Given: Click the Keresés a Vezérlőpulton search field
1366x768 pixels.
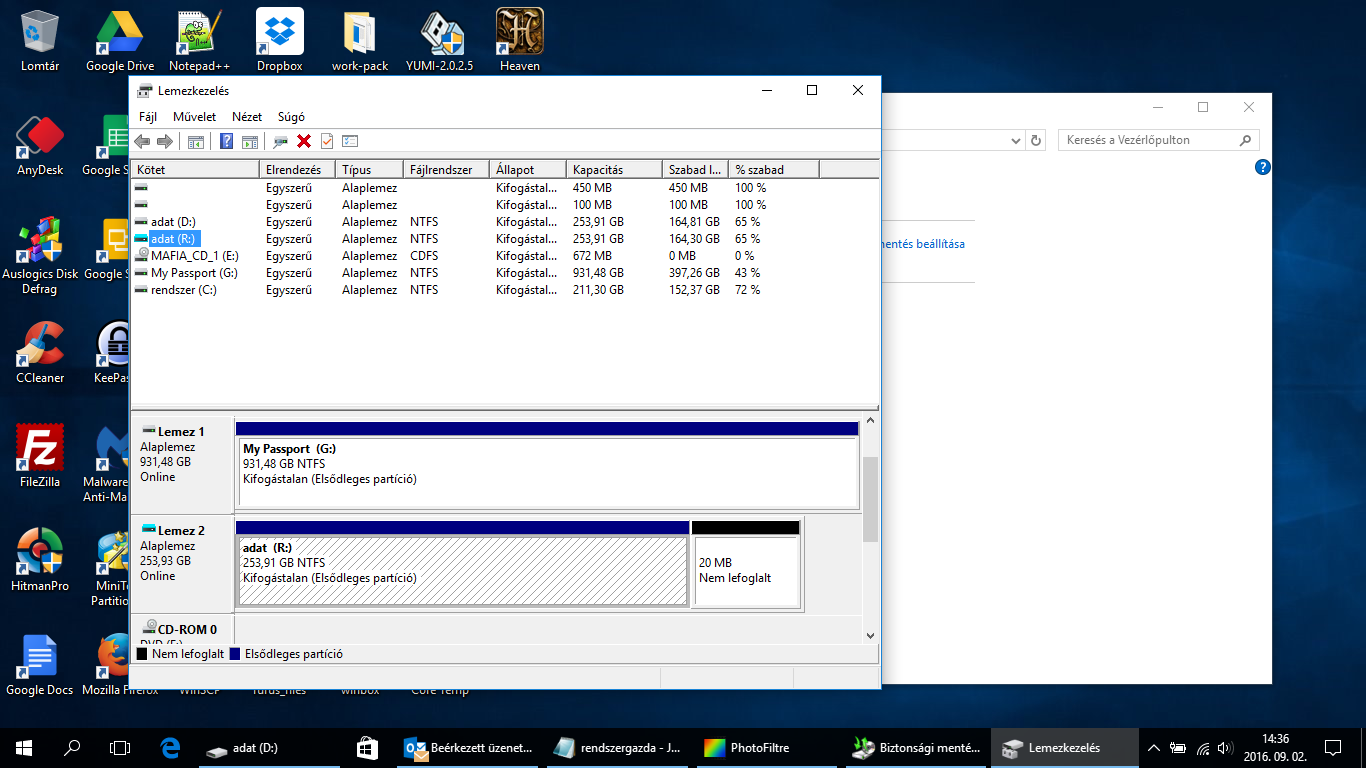Looking at the screenshot, I should tap(1150, 139).
